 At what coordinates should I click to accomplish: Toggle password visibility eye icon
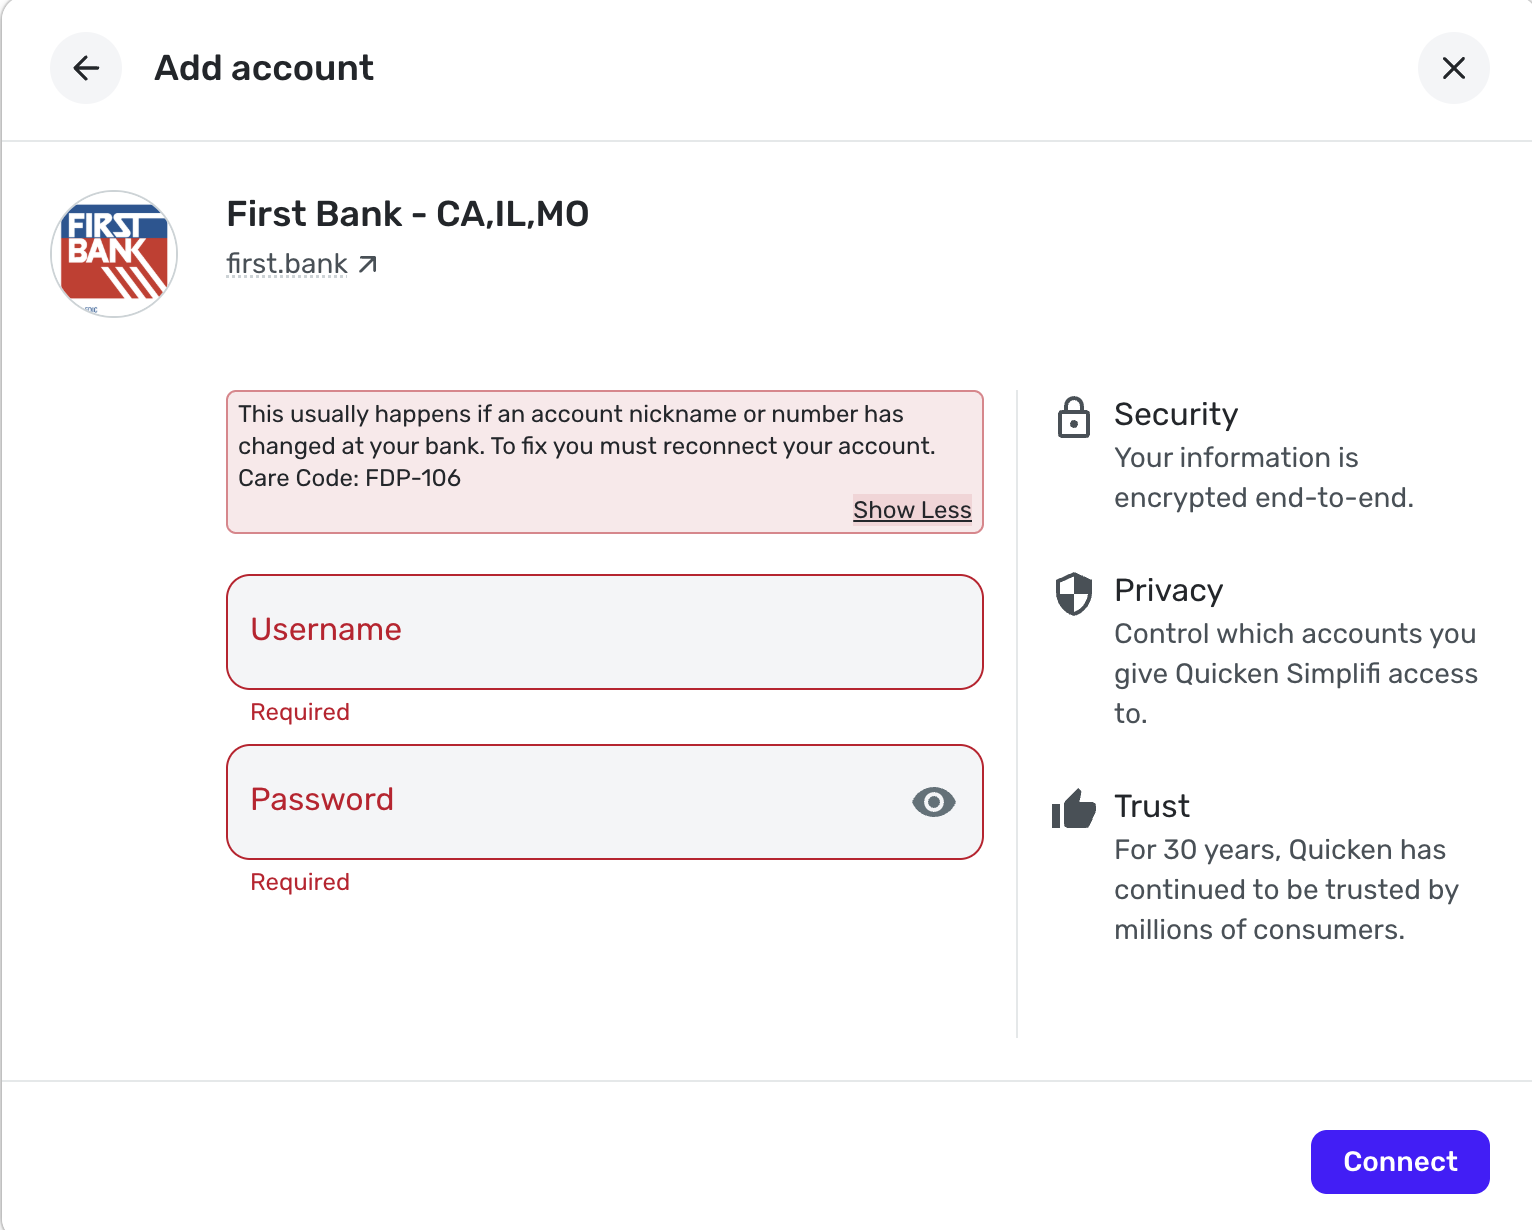pyautogui.click(x=933, y=802)
